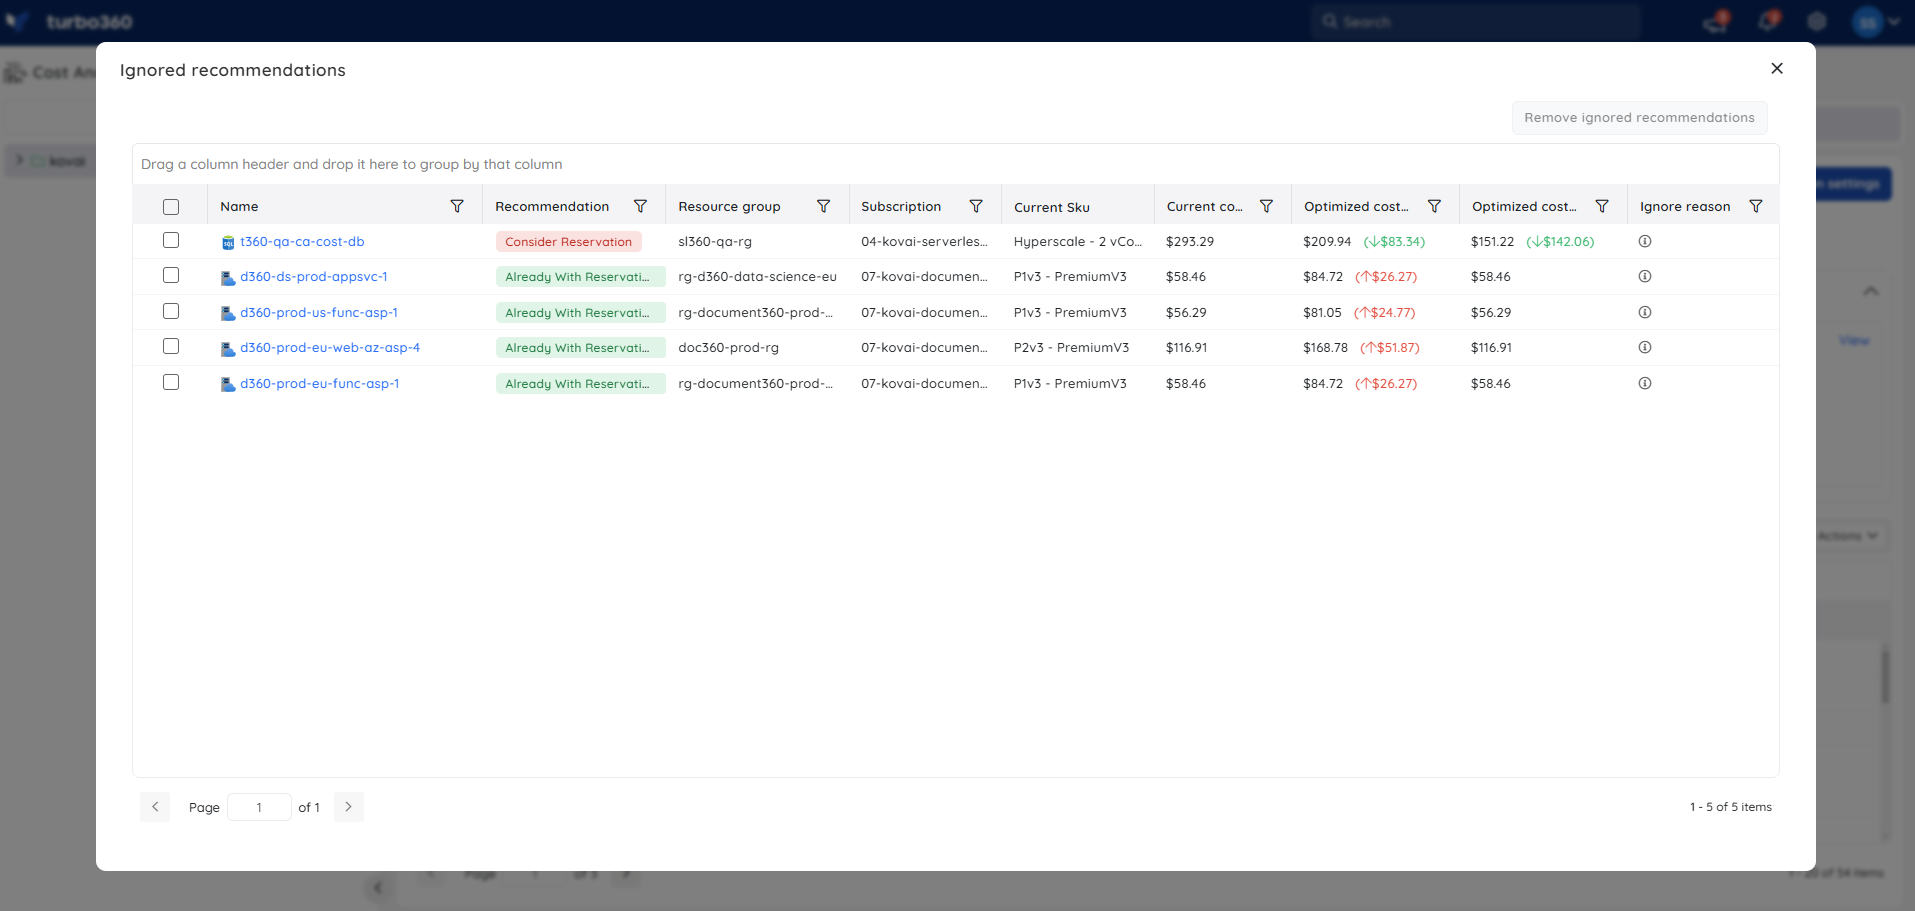Go to the previous page of results

tap(155, 807)
